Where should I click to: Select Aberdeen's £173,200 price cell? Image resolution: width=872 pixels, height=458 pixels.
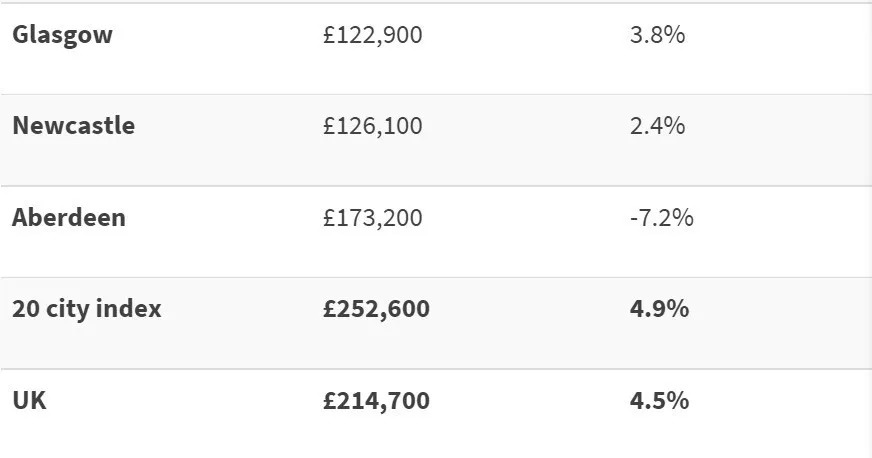373,217
